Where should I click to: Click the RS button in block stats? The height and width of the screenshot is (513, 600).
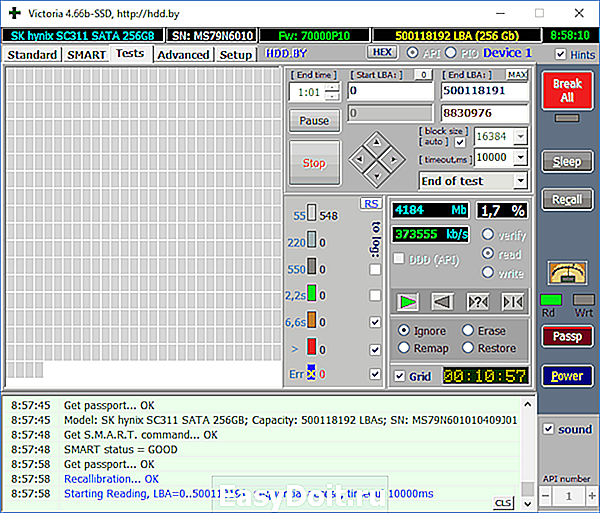371,204
